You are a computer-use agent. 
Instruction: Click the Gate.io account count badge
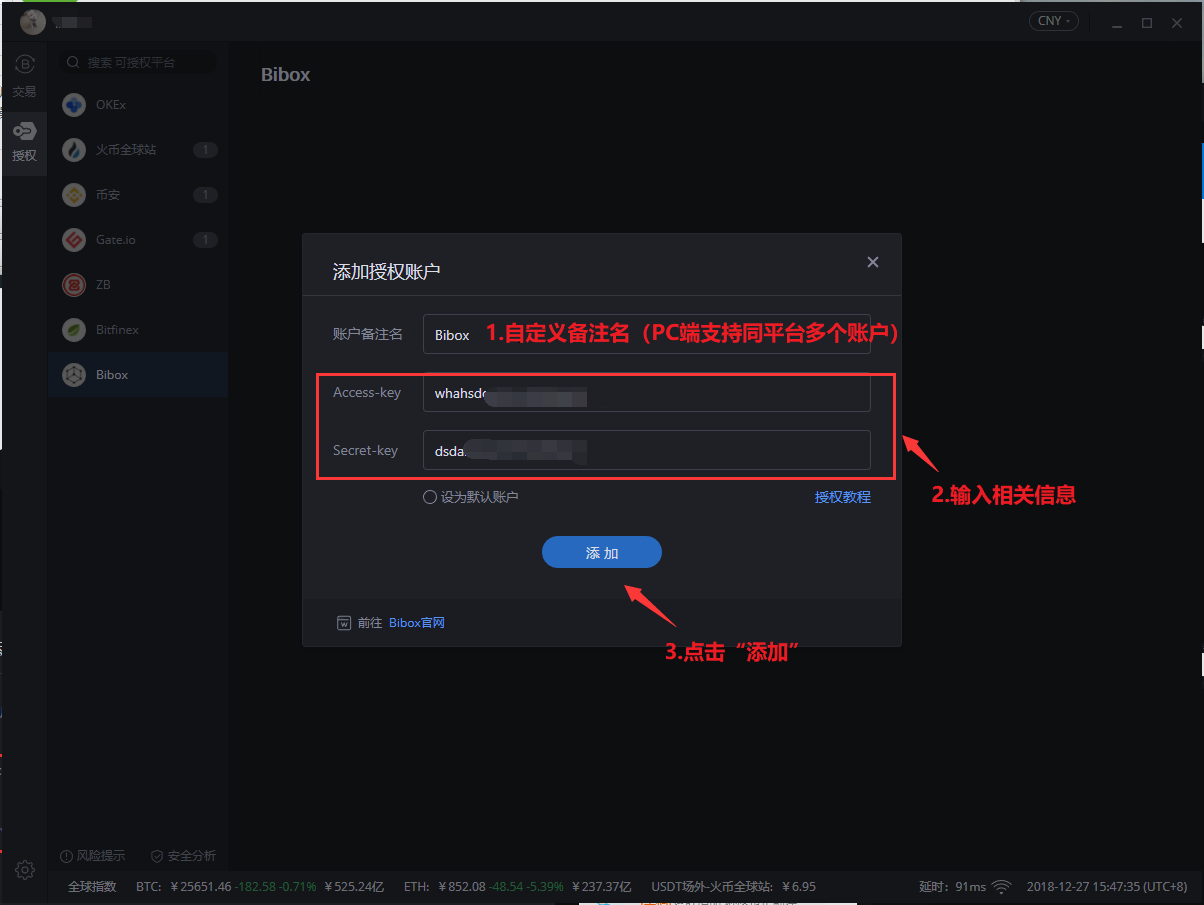pyautogui.click(x=205, y=240)
